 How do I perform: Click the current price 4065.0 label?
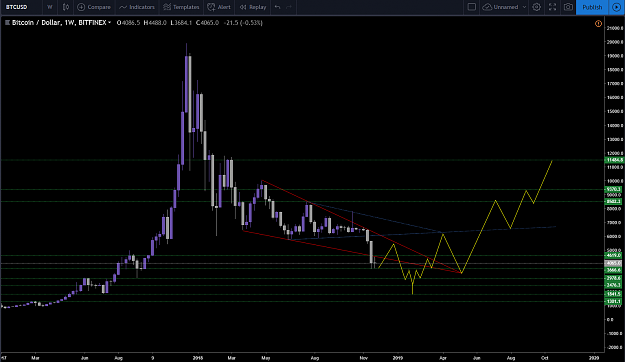click(x=614, y=263)
